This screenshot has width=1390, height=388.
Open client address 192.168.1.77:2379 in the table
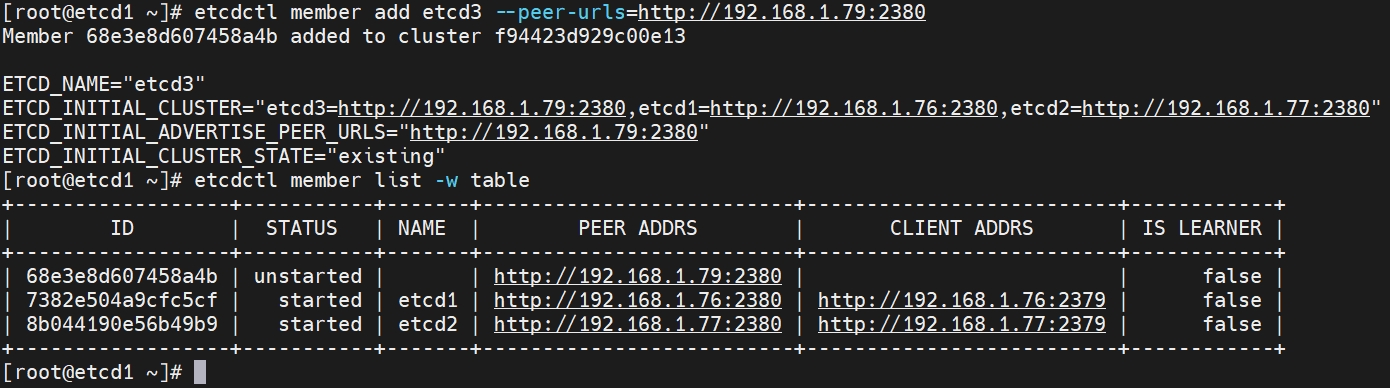[962, 324]
